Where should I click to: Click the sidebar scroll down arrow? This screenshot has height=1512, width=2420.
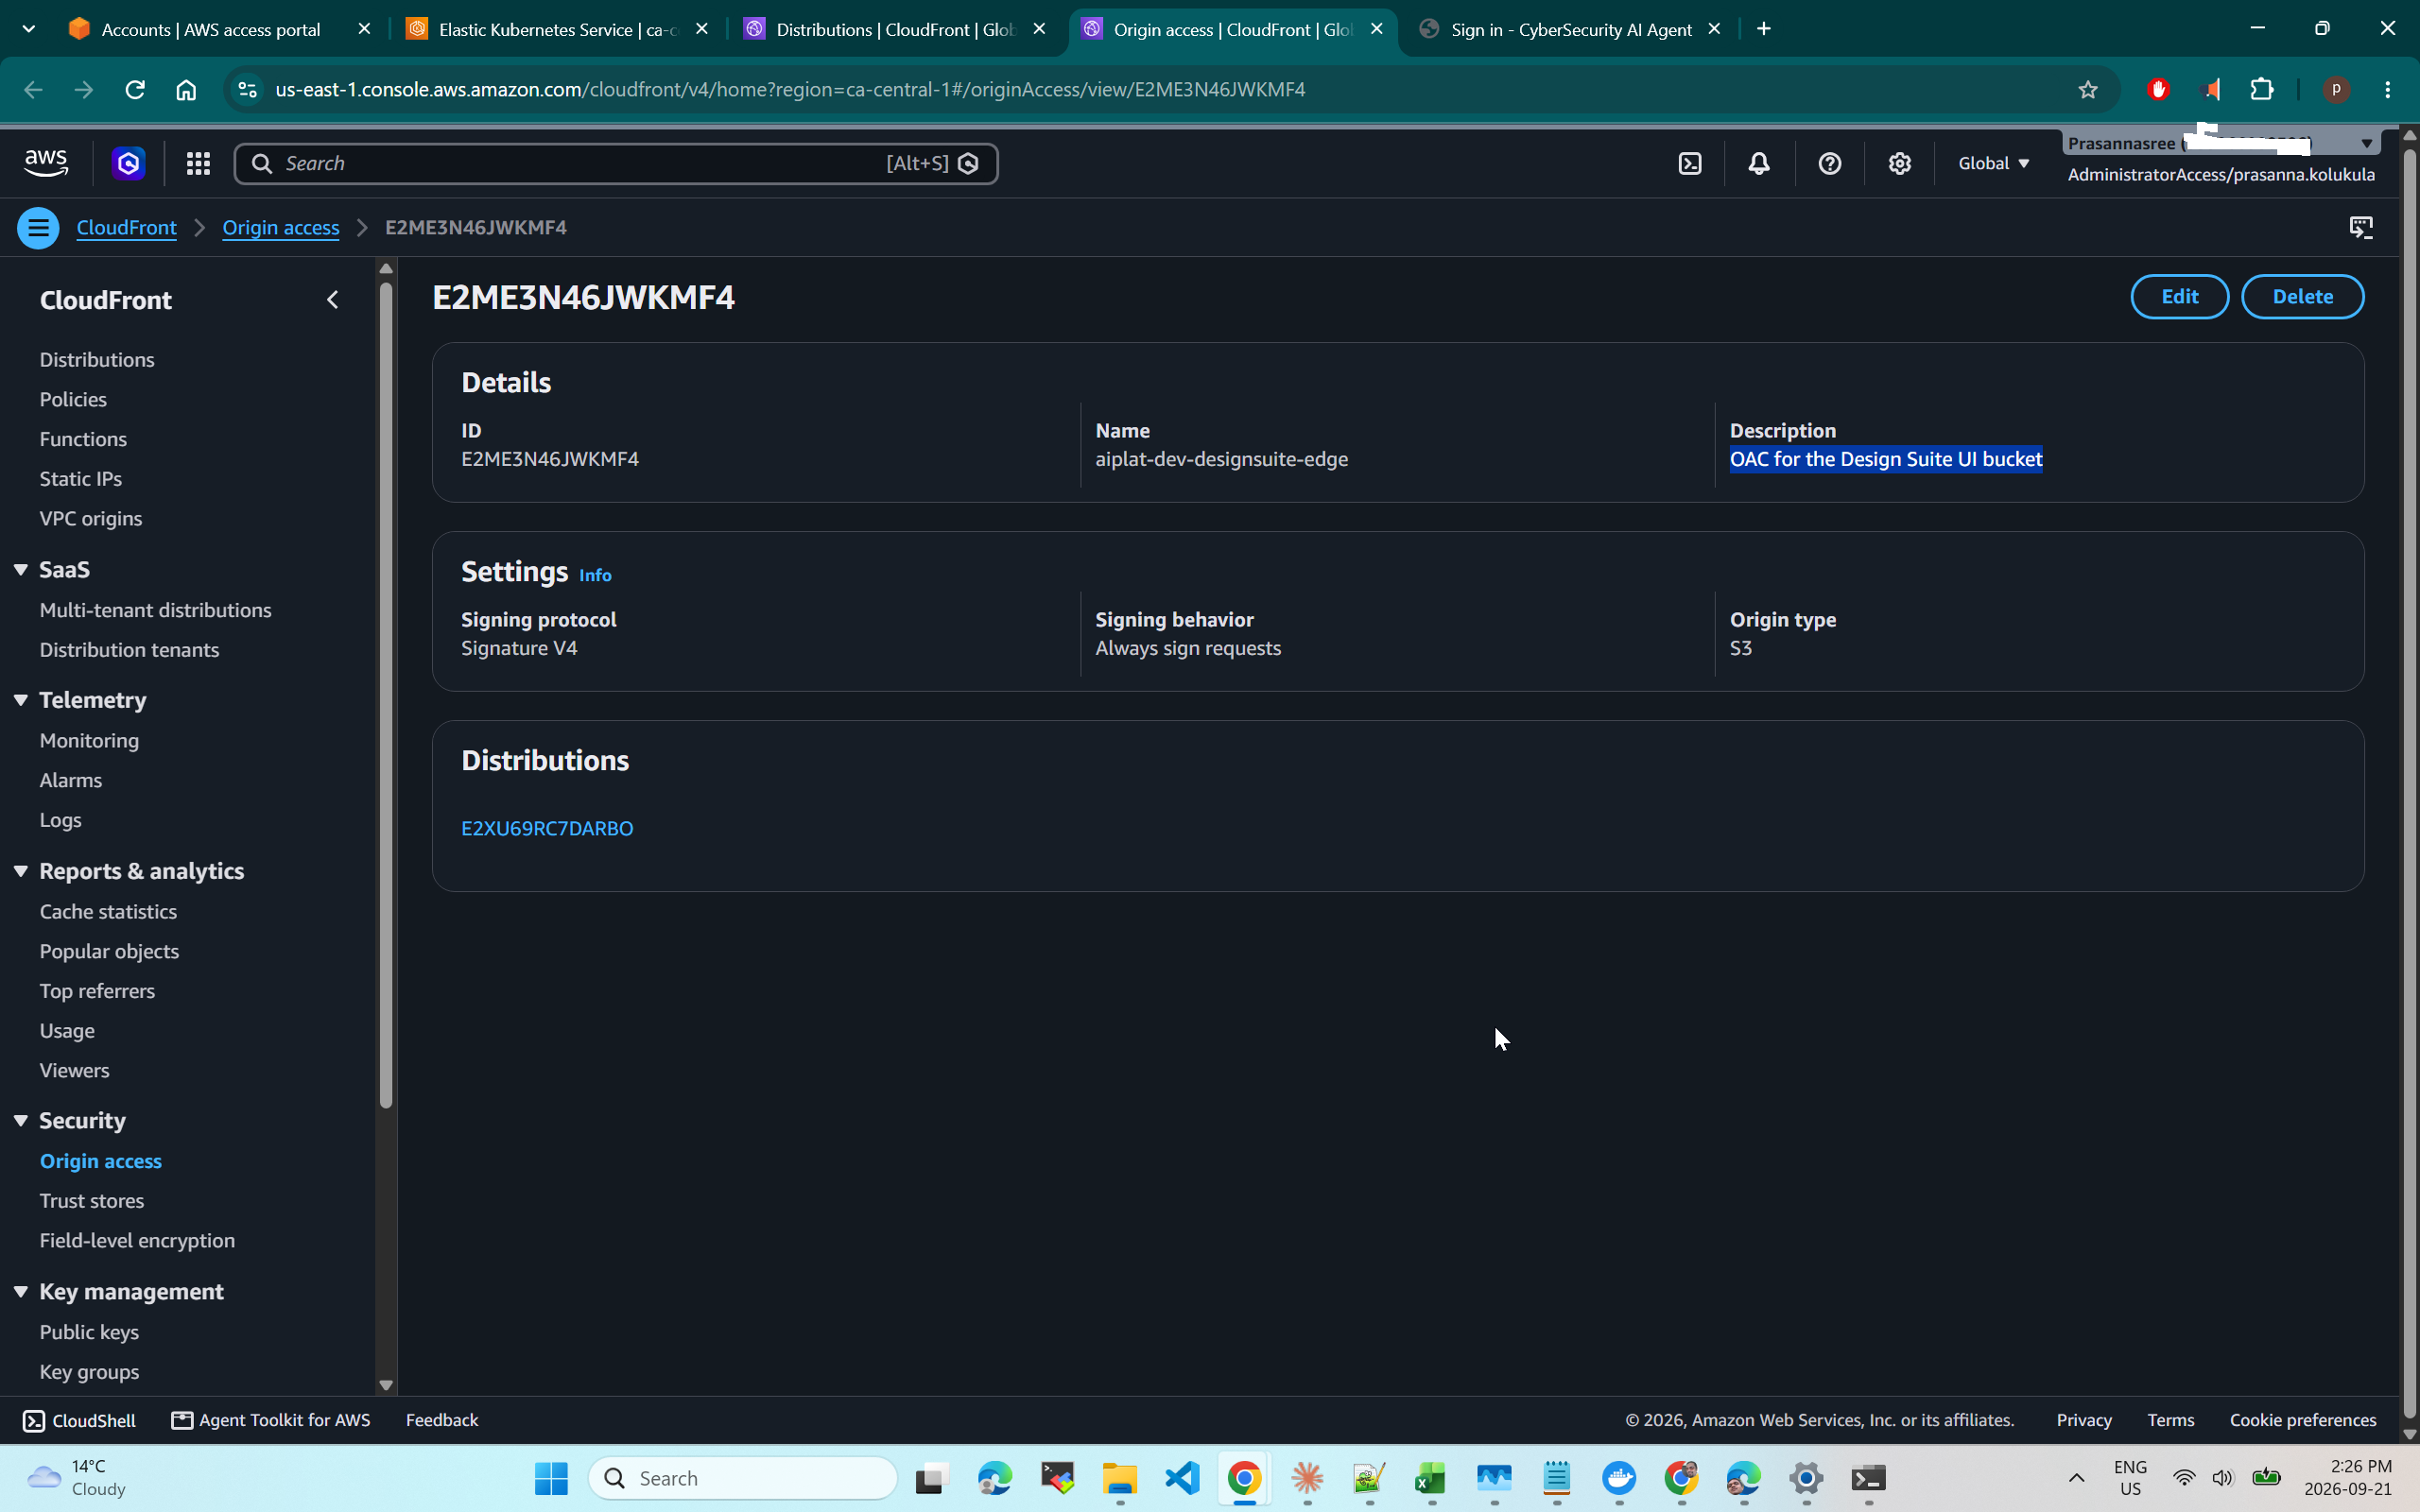(386, 1385)
